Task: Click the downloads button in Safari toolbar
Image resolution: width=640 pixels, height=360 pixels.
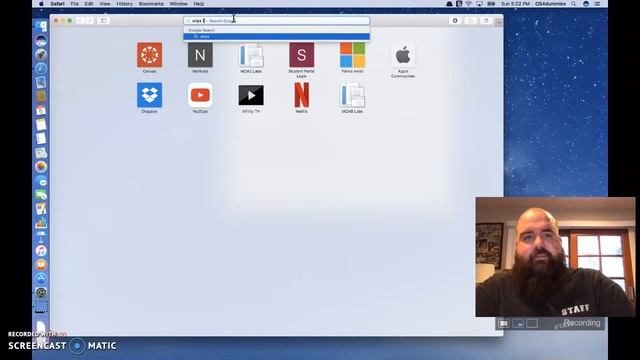Action: [455, 20]
